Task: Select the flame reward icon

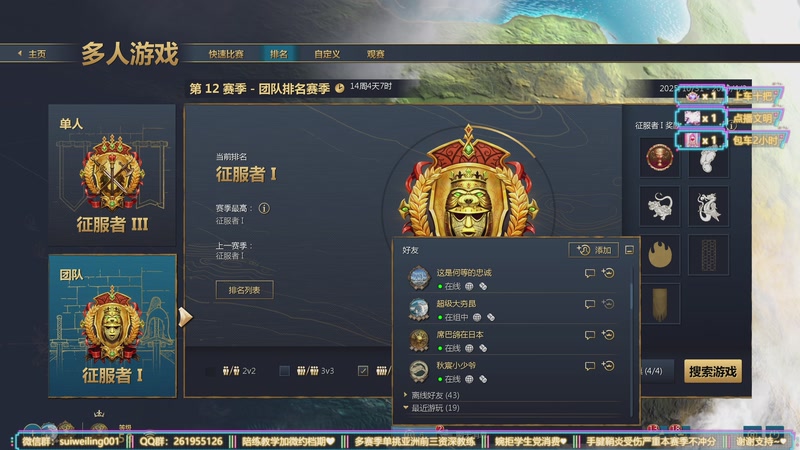Action: [x=660, y=255]
